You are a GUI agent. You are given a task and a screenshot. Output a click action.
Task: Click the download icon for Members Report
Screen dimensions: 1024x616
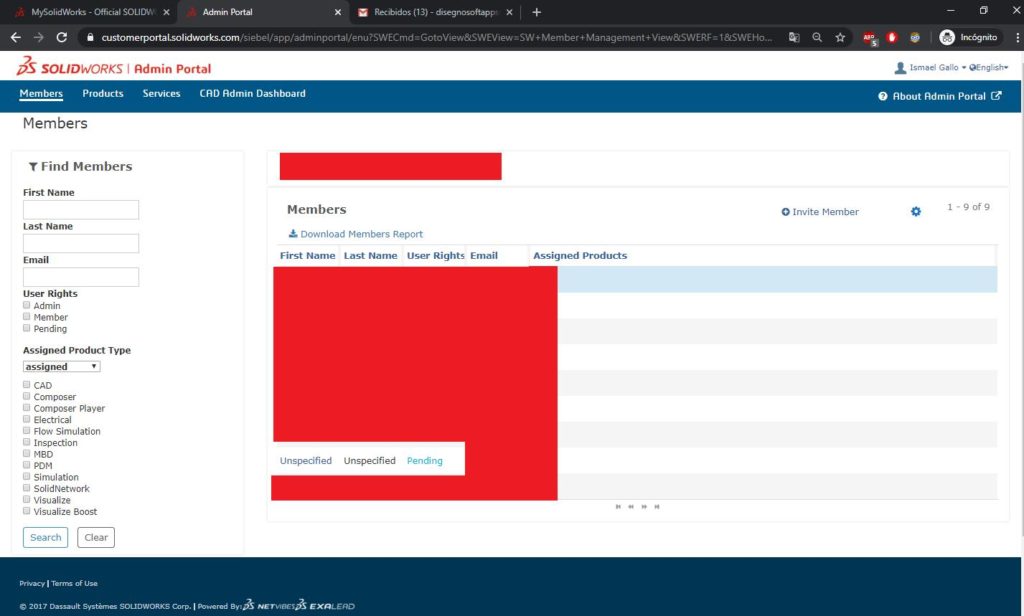coord(293,233)
